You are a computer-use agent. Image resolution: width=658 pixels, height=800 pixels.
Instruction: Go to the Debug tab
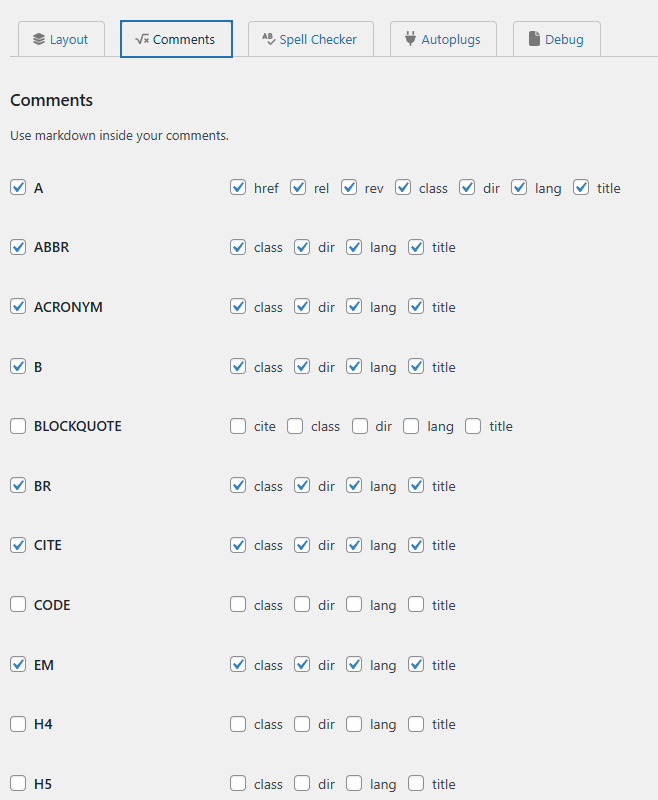(x=556, y=39)
